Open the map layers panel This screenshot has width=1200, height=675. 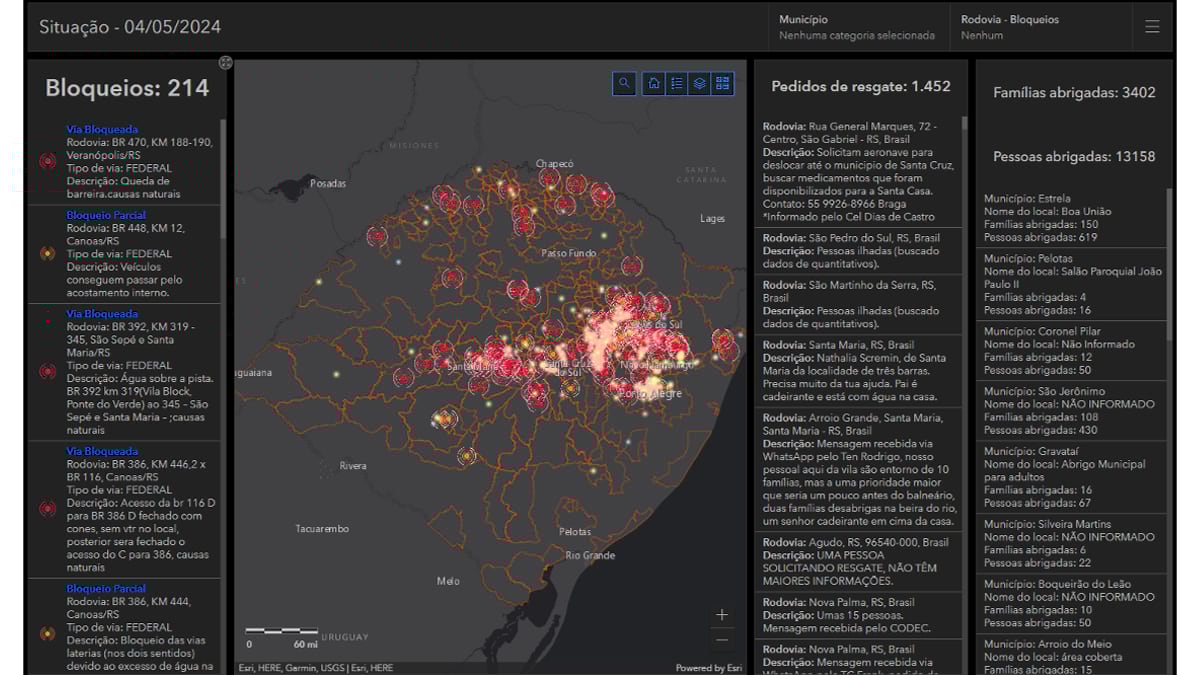pos(700,84)
